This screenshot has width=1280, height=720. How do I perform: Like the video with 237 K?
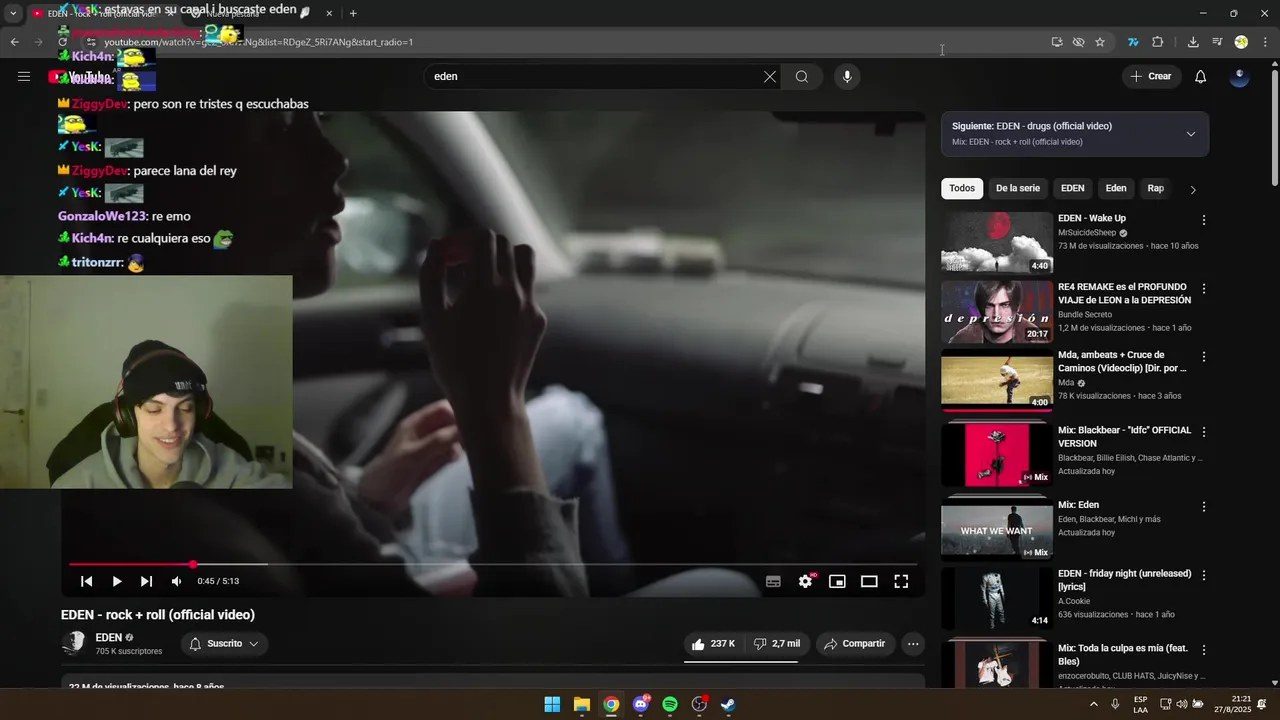(714, 644)
